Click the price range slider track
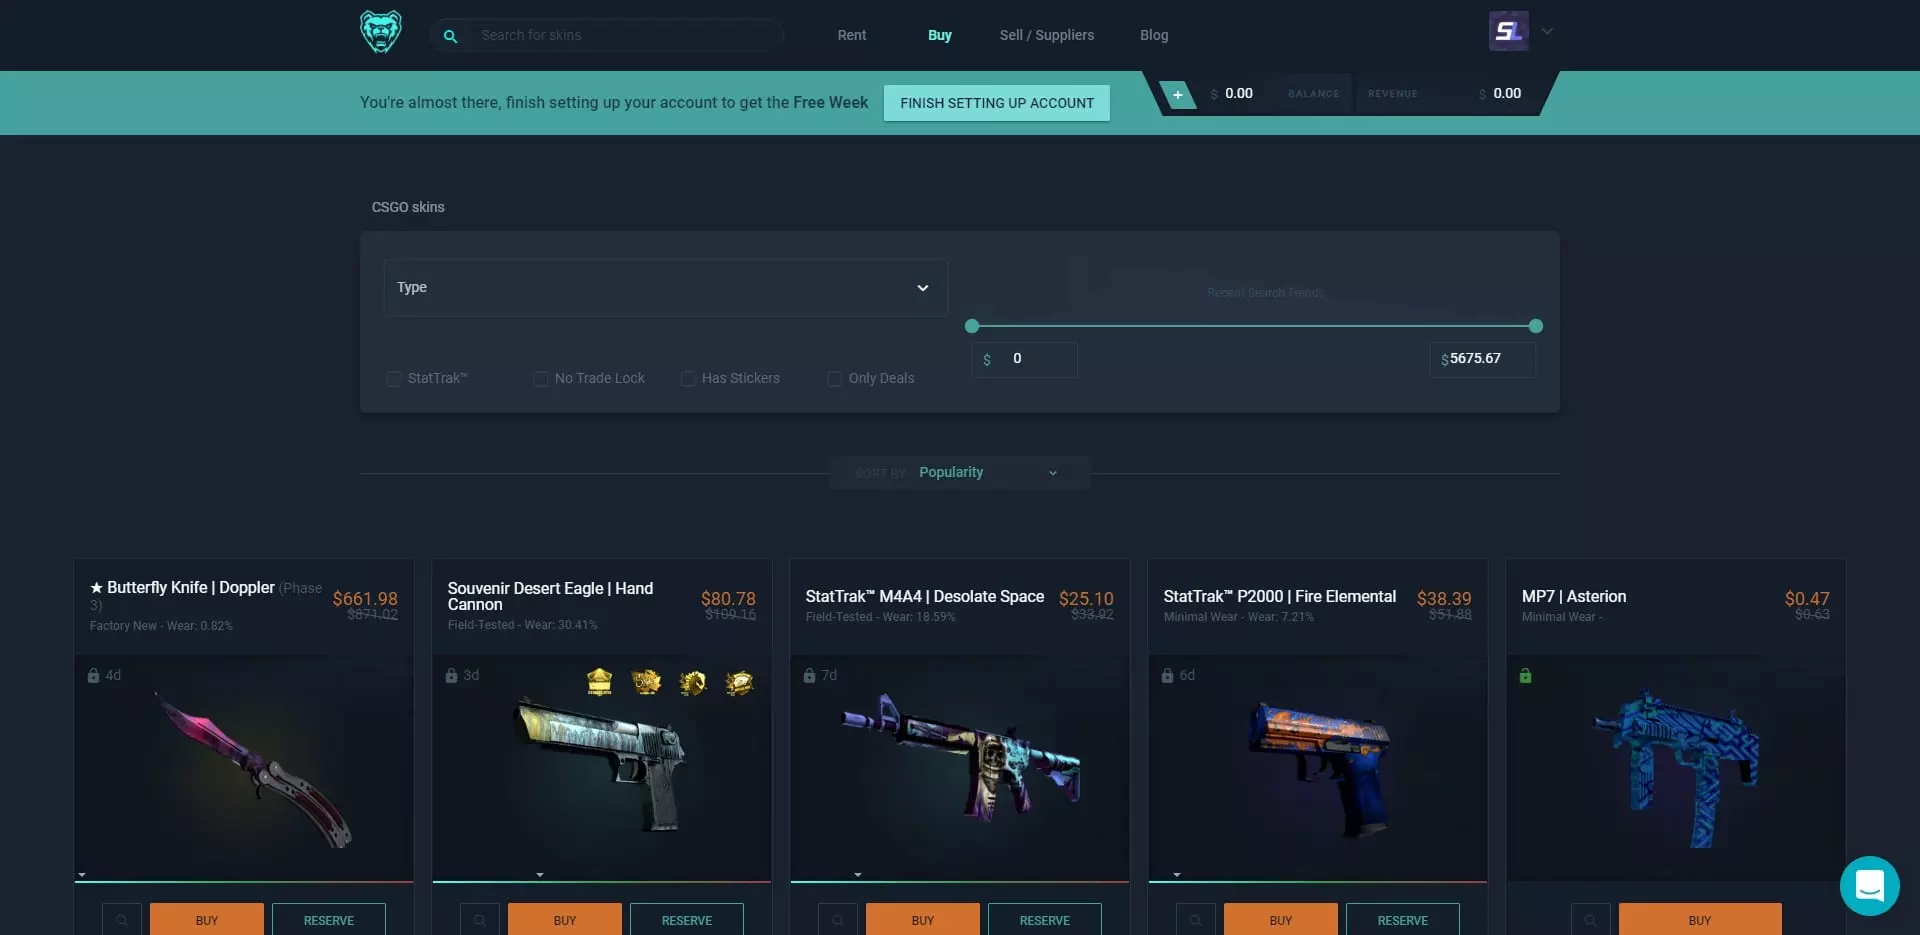This screenshot has width=1920, height=935. (1254, 326)
